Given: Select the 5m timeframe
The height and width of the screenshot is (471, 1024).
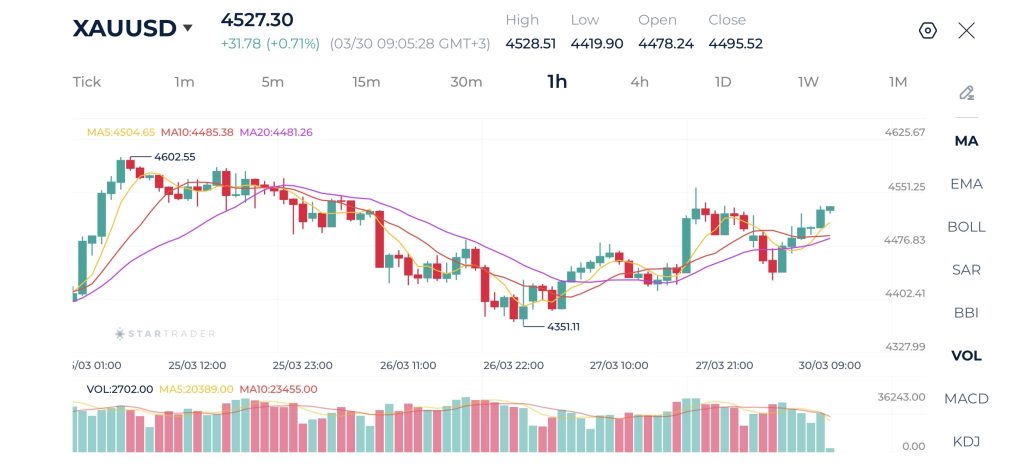Looking at the screenshot, I should (x=273, y=82).
